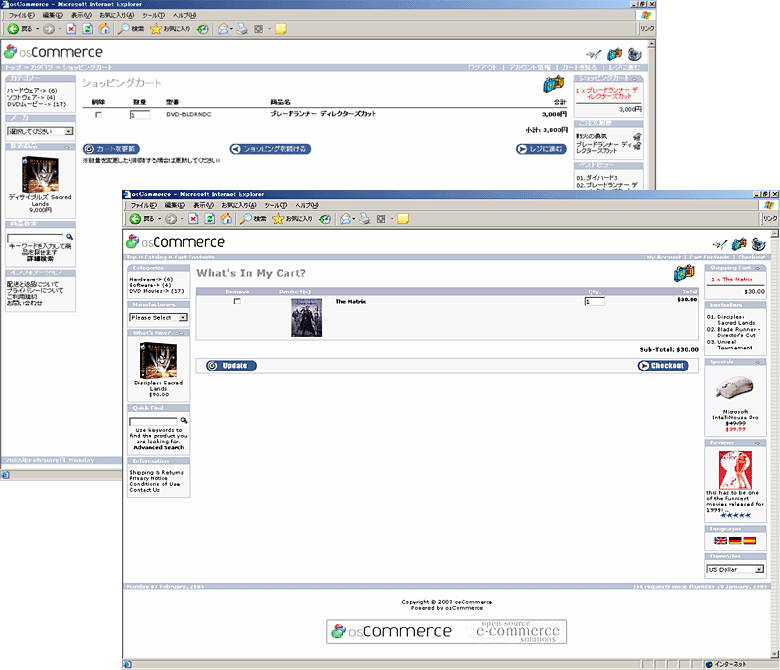Open manufacturer dropdown in Japanese store

pos(40,131)
